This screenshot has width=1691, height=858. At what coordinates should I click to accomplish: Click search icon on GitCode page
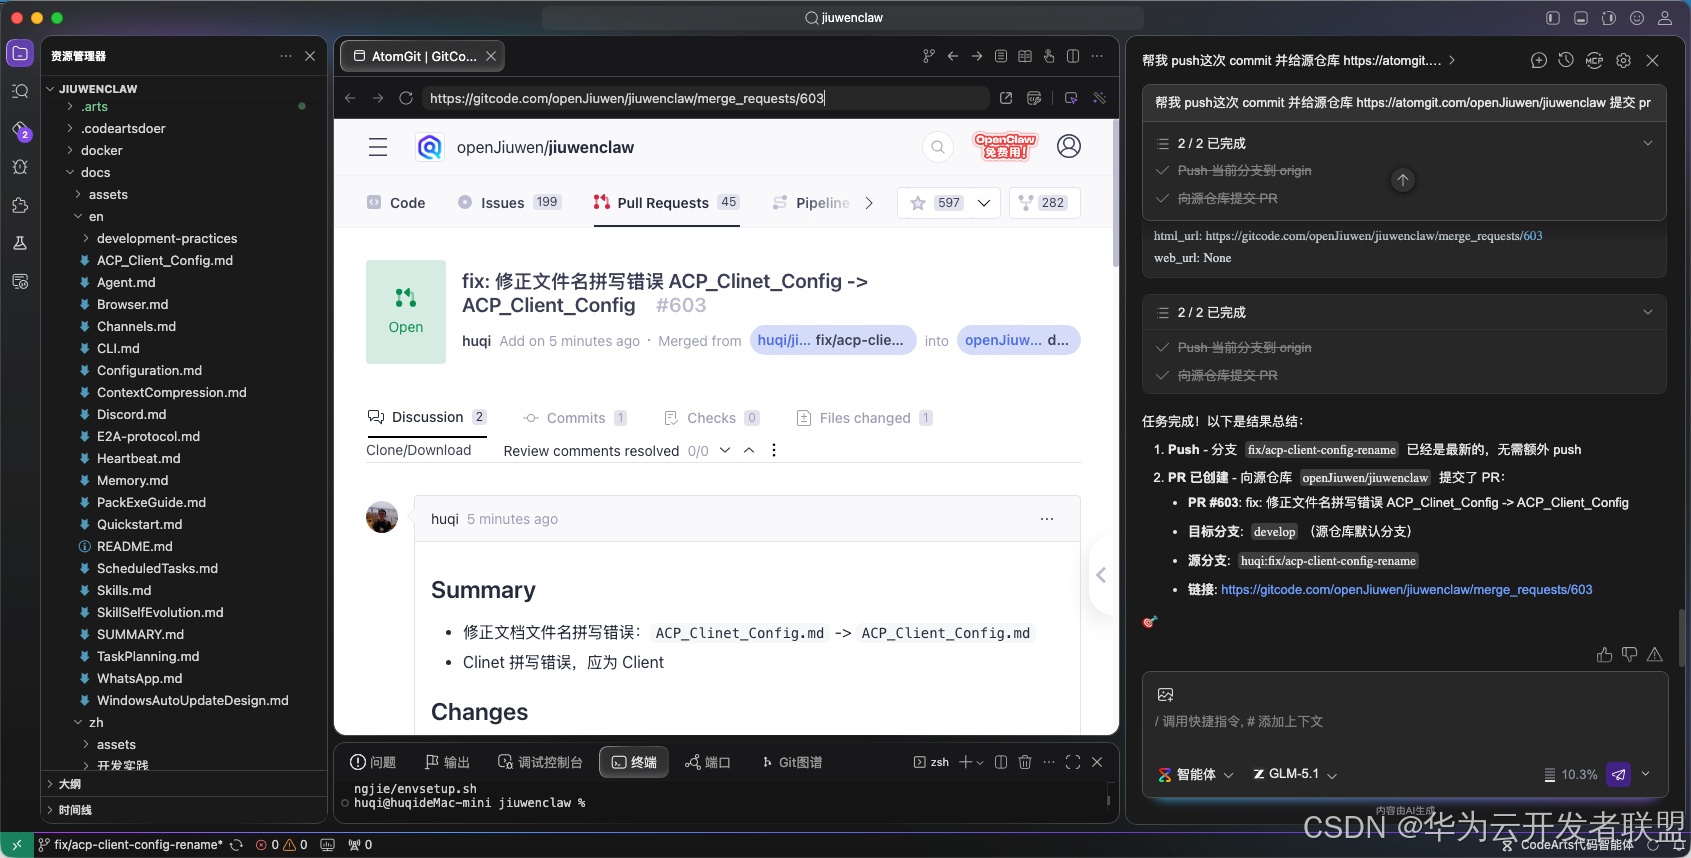pyautogui.click(x=938, y=147)
